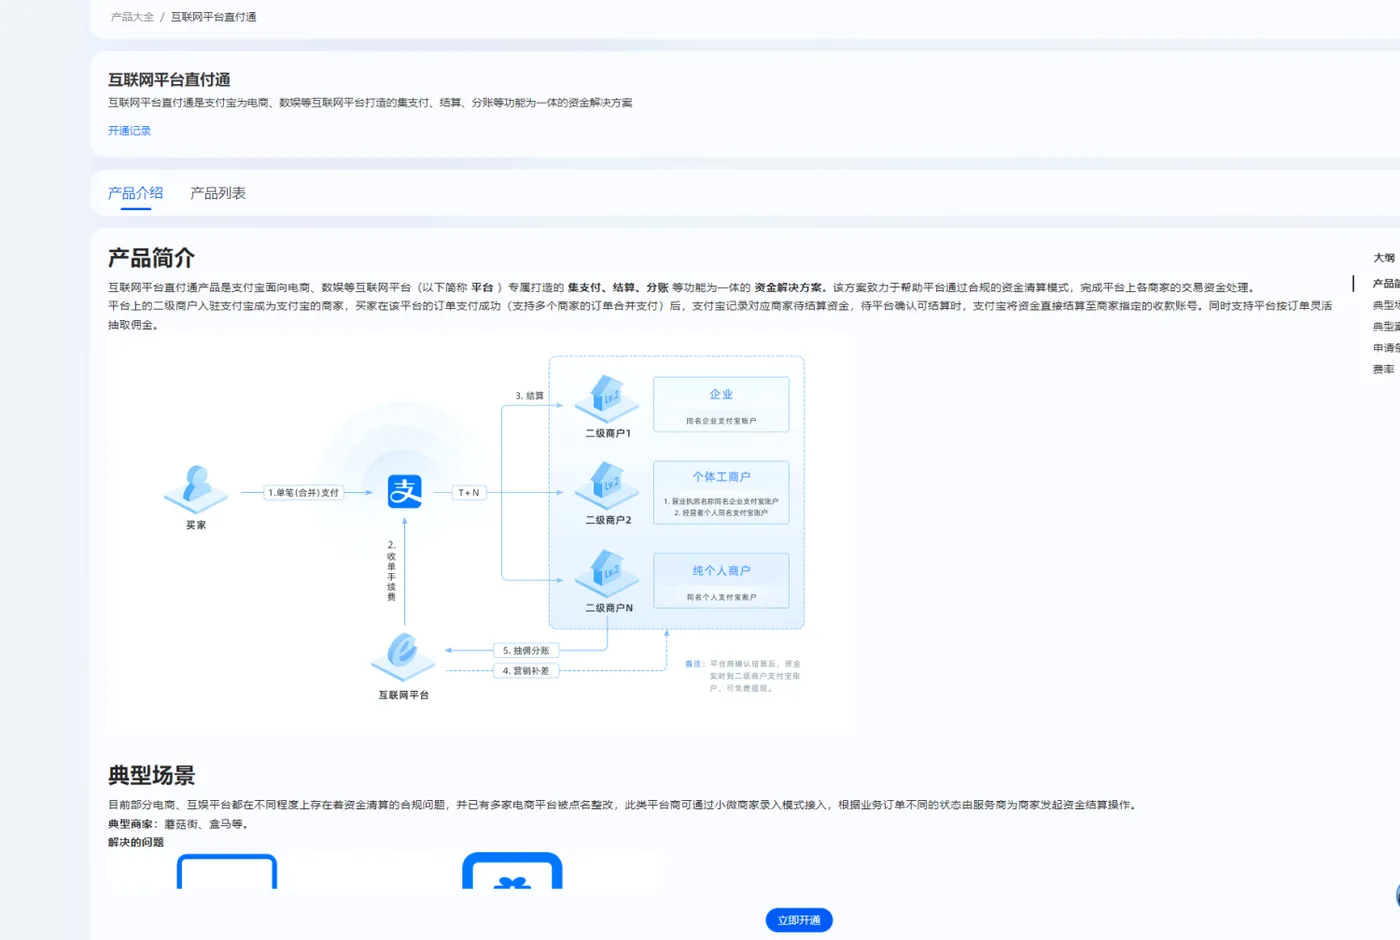The height and width of the screenshot is (940, 1400).
Task: Click the 互联网平台直付通 page title
Action: pyautogui.click(x=169, y=80)
